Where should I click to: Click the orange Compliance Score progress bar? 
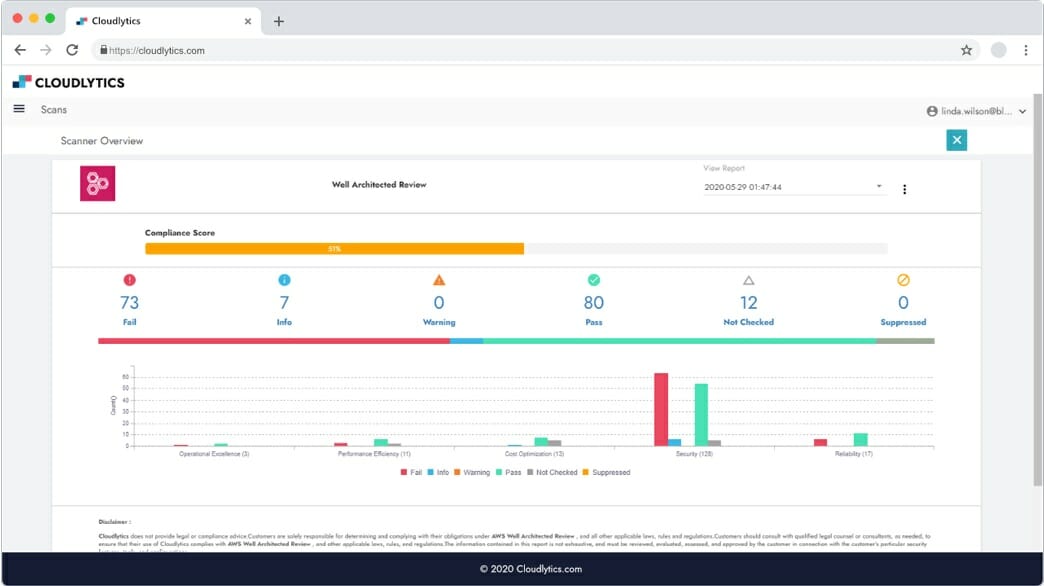pos(334,248)
